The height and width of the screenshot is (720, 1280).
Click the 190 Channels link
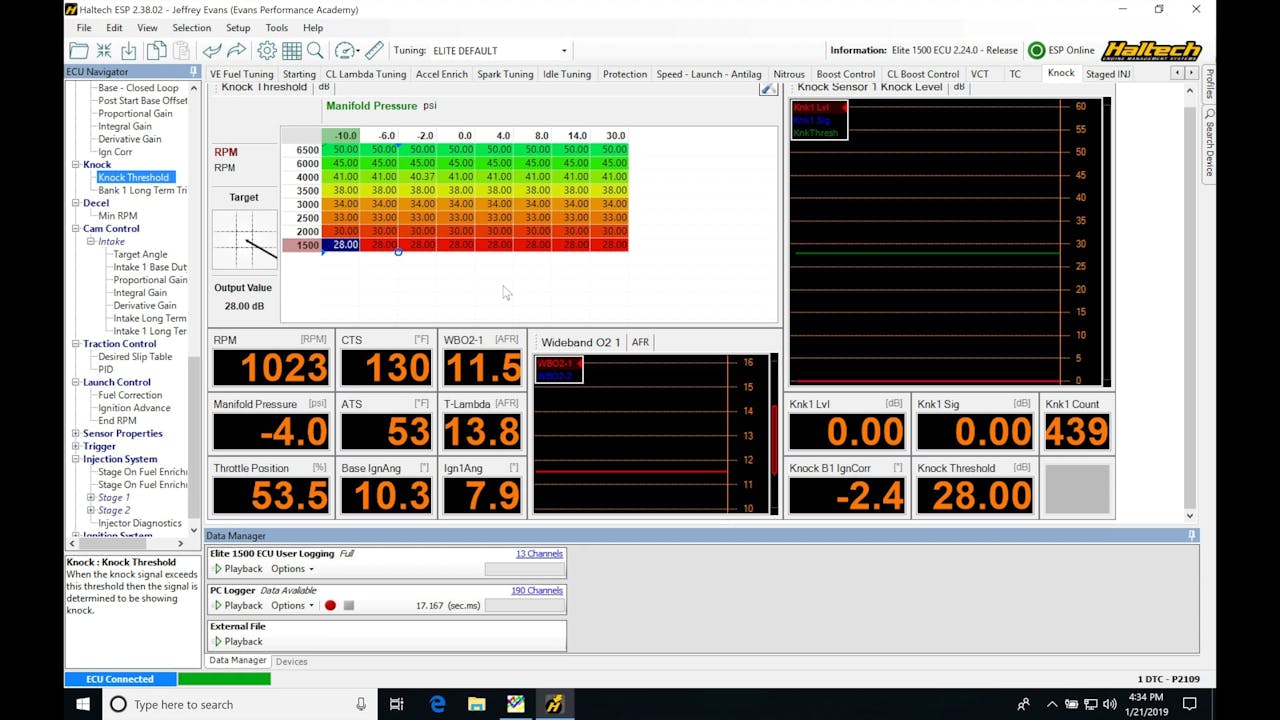[537, 591]
